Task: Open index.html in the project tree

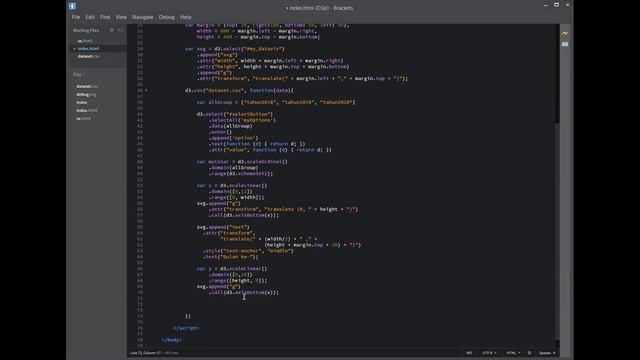Action: click(x=87, y=111)
